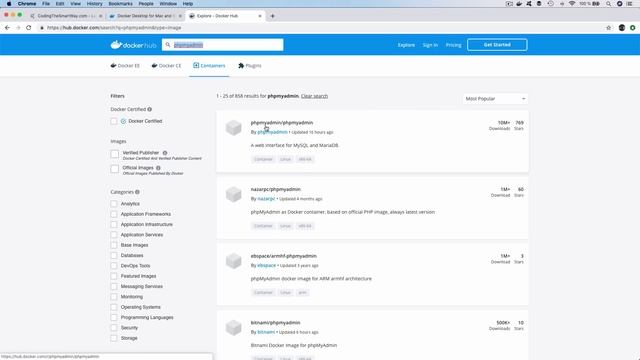
Task: Switch to the CodingTheSmartWay browser tab
Action: click(x=65, y=16)
